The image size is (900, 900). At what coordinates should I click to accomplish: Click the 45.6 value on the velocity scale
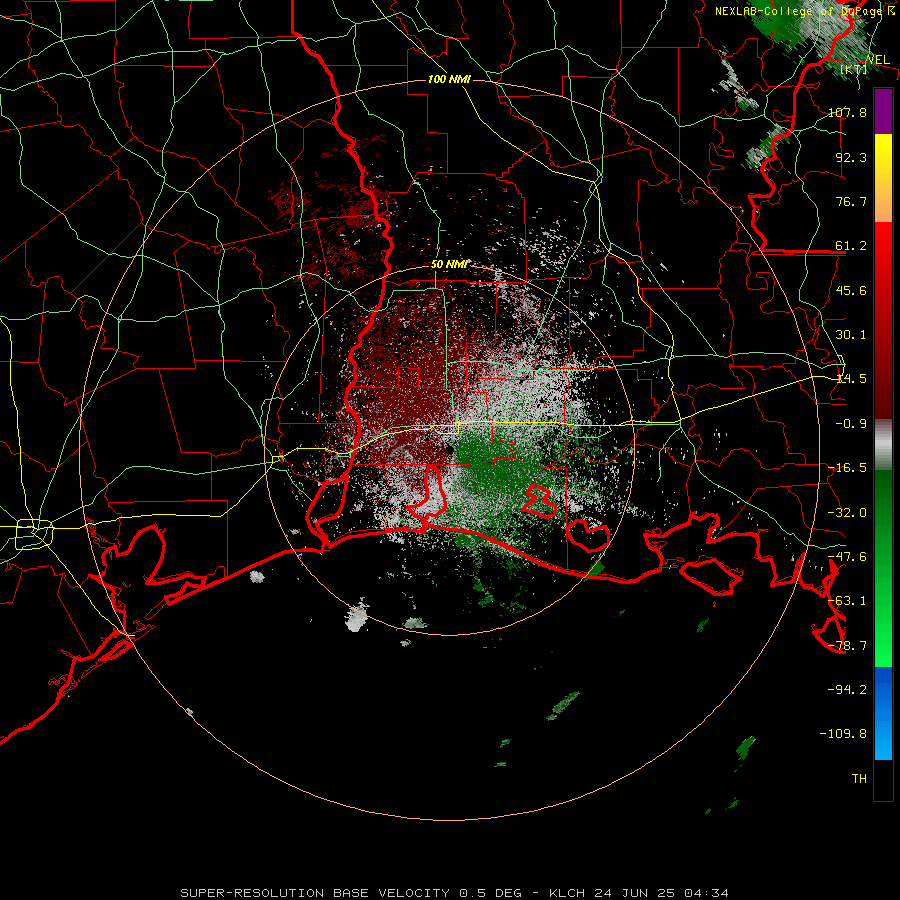851,290
